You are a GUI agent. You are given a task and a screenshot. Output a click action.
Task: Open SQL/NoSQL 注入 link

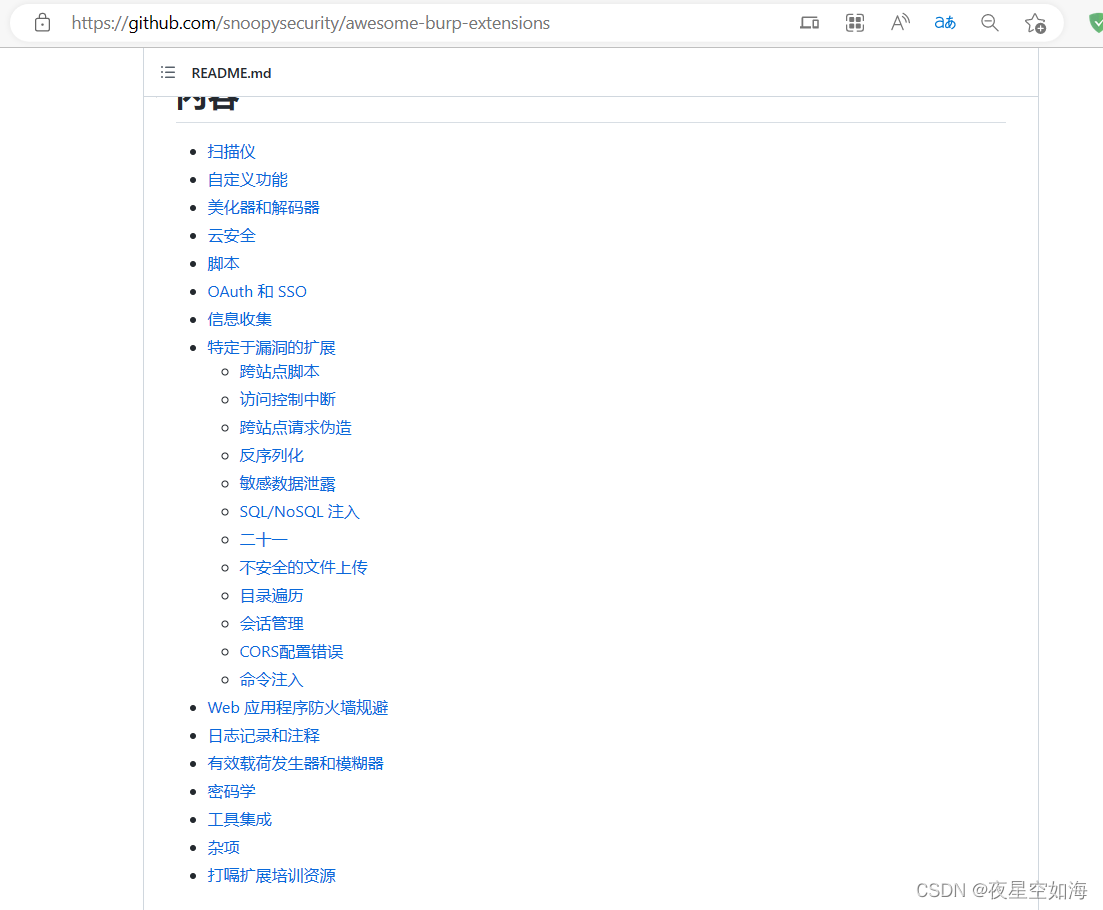point(300,512)
